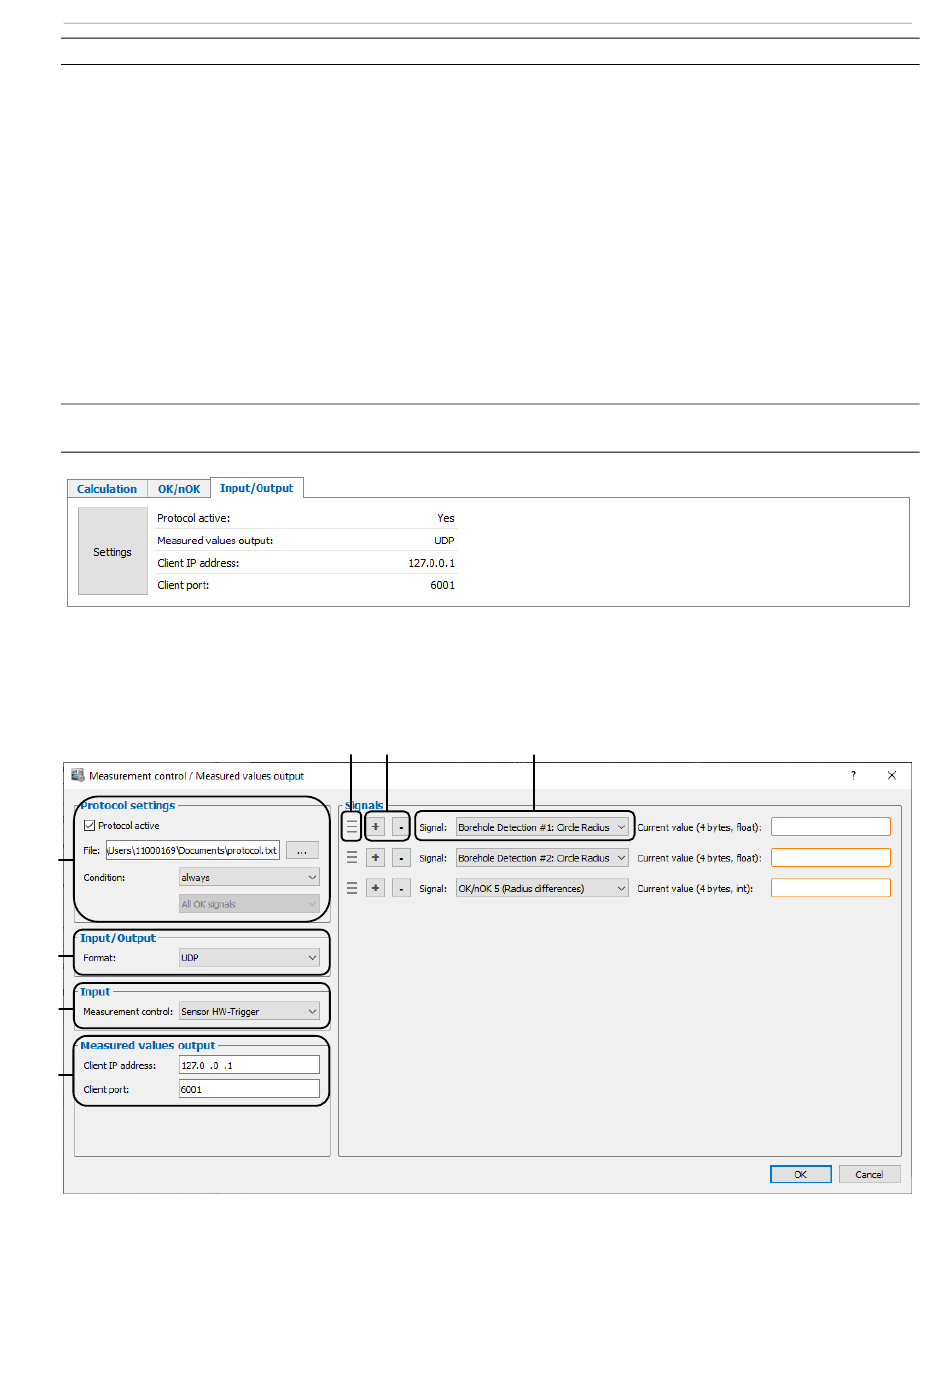Select the Client port value 6001 in summary
950x1397 pixels.
(443, 585)
